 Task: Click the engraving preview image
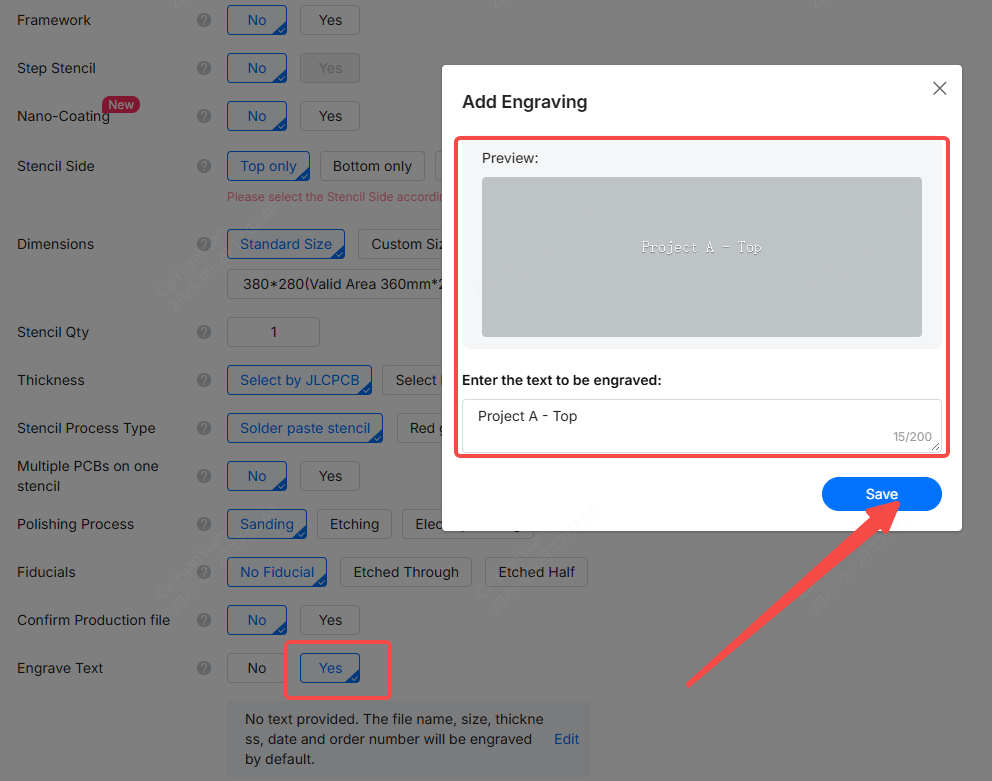point(702,257)
